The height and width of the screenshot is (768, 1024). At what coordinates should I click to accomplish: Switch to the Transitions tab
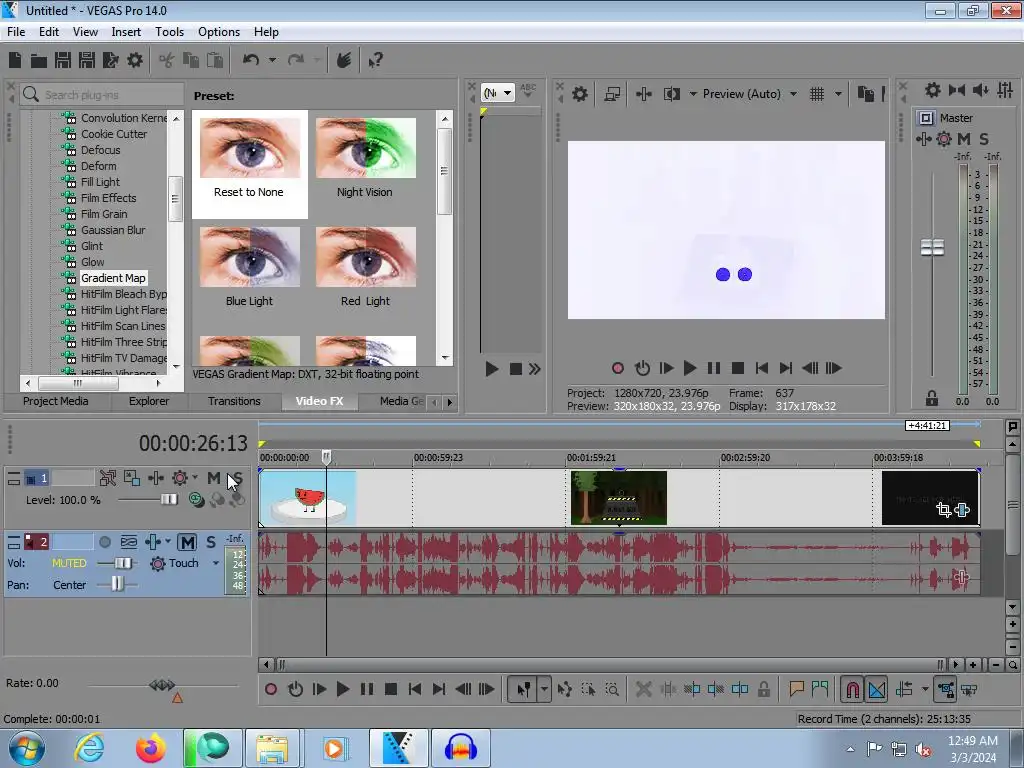(234, 401)
